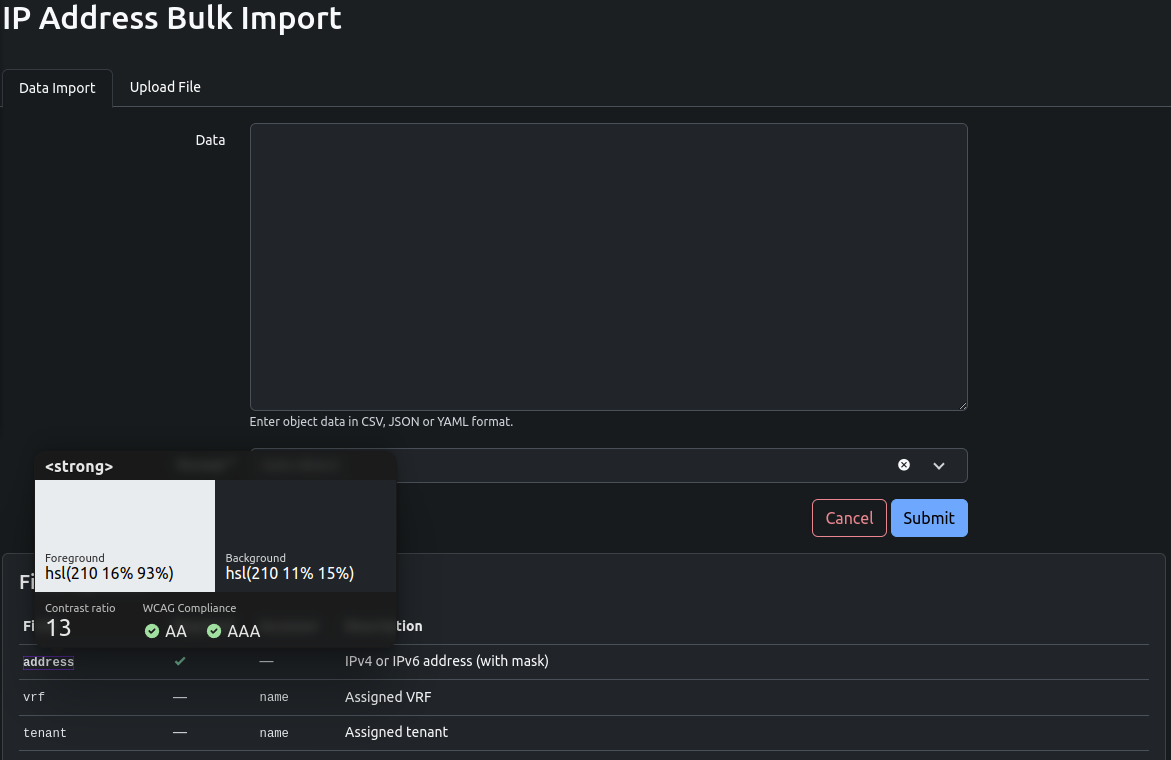Image resolution: width=1171 pixels, height=760 pixels.
Task: Click the Foreground color swatch
Action: click(x=125, y=520)
